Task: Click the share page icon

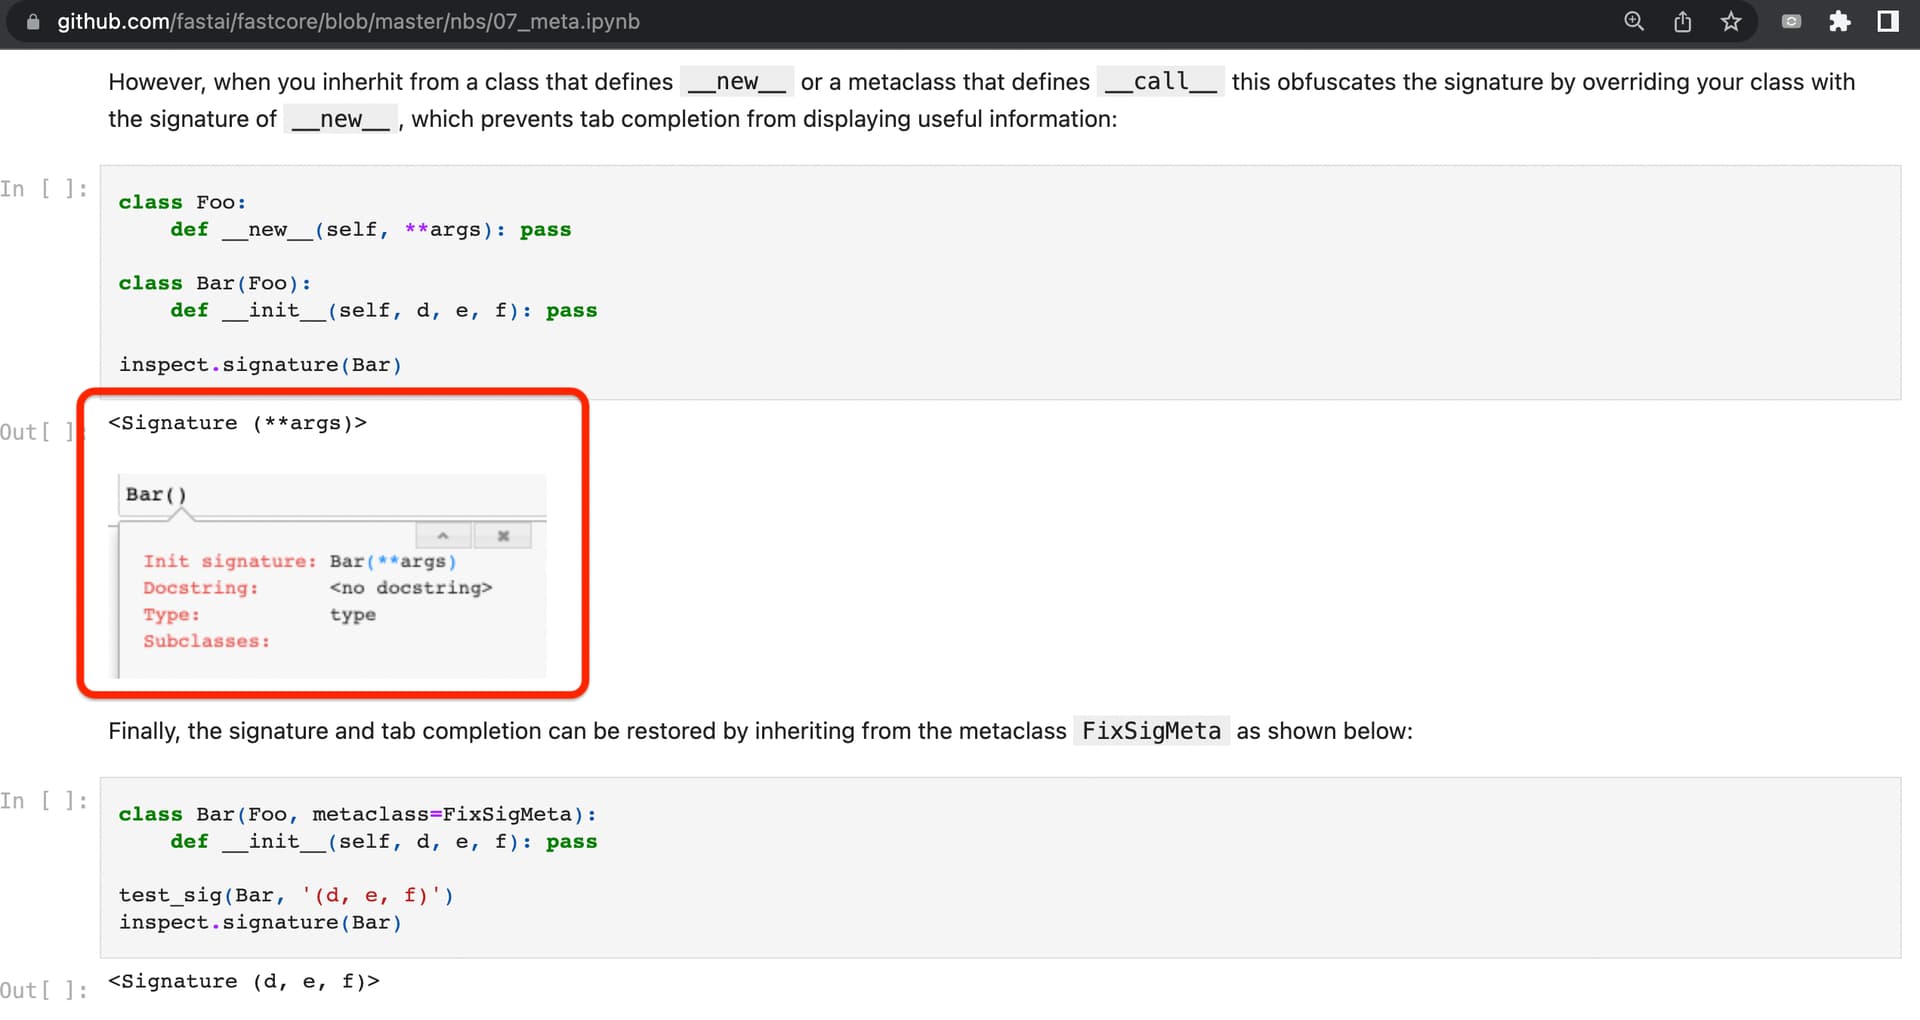Action: tap(1683, 21)
